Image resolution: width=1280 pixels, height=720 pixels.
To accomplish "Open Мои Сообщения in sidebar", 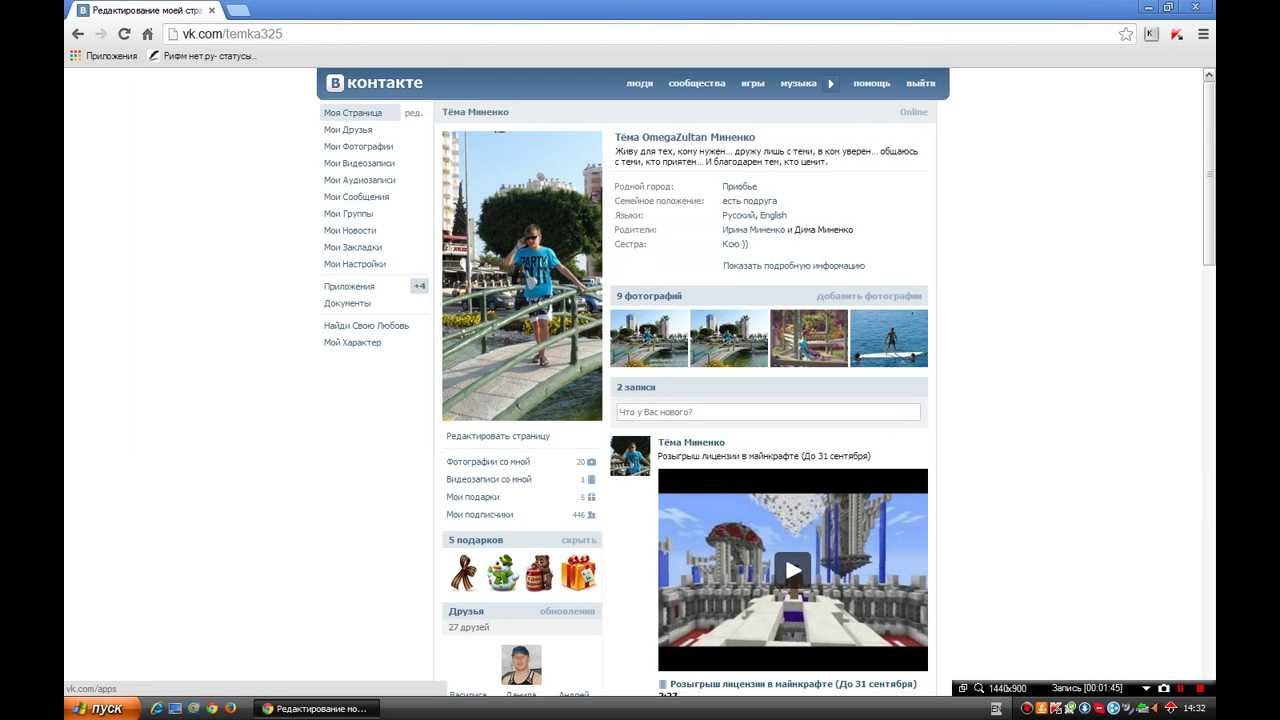I will click(x=356, y=197).
